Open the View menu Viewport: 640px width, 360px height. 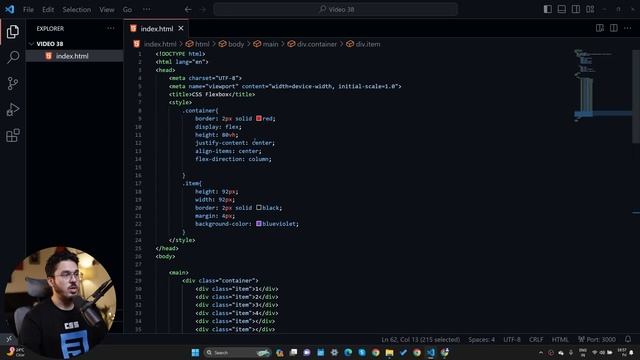(107, 9)
